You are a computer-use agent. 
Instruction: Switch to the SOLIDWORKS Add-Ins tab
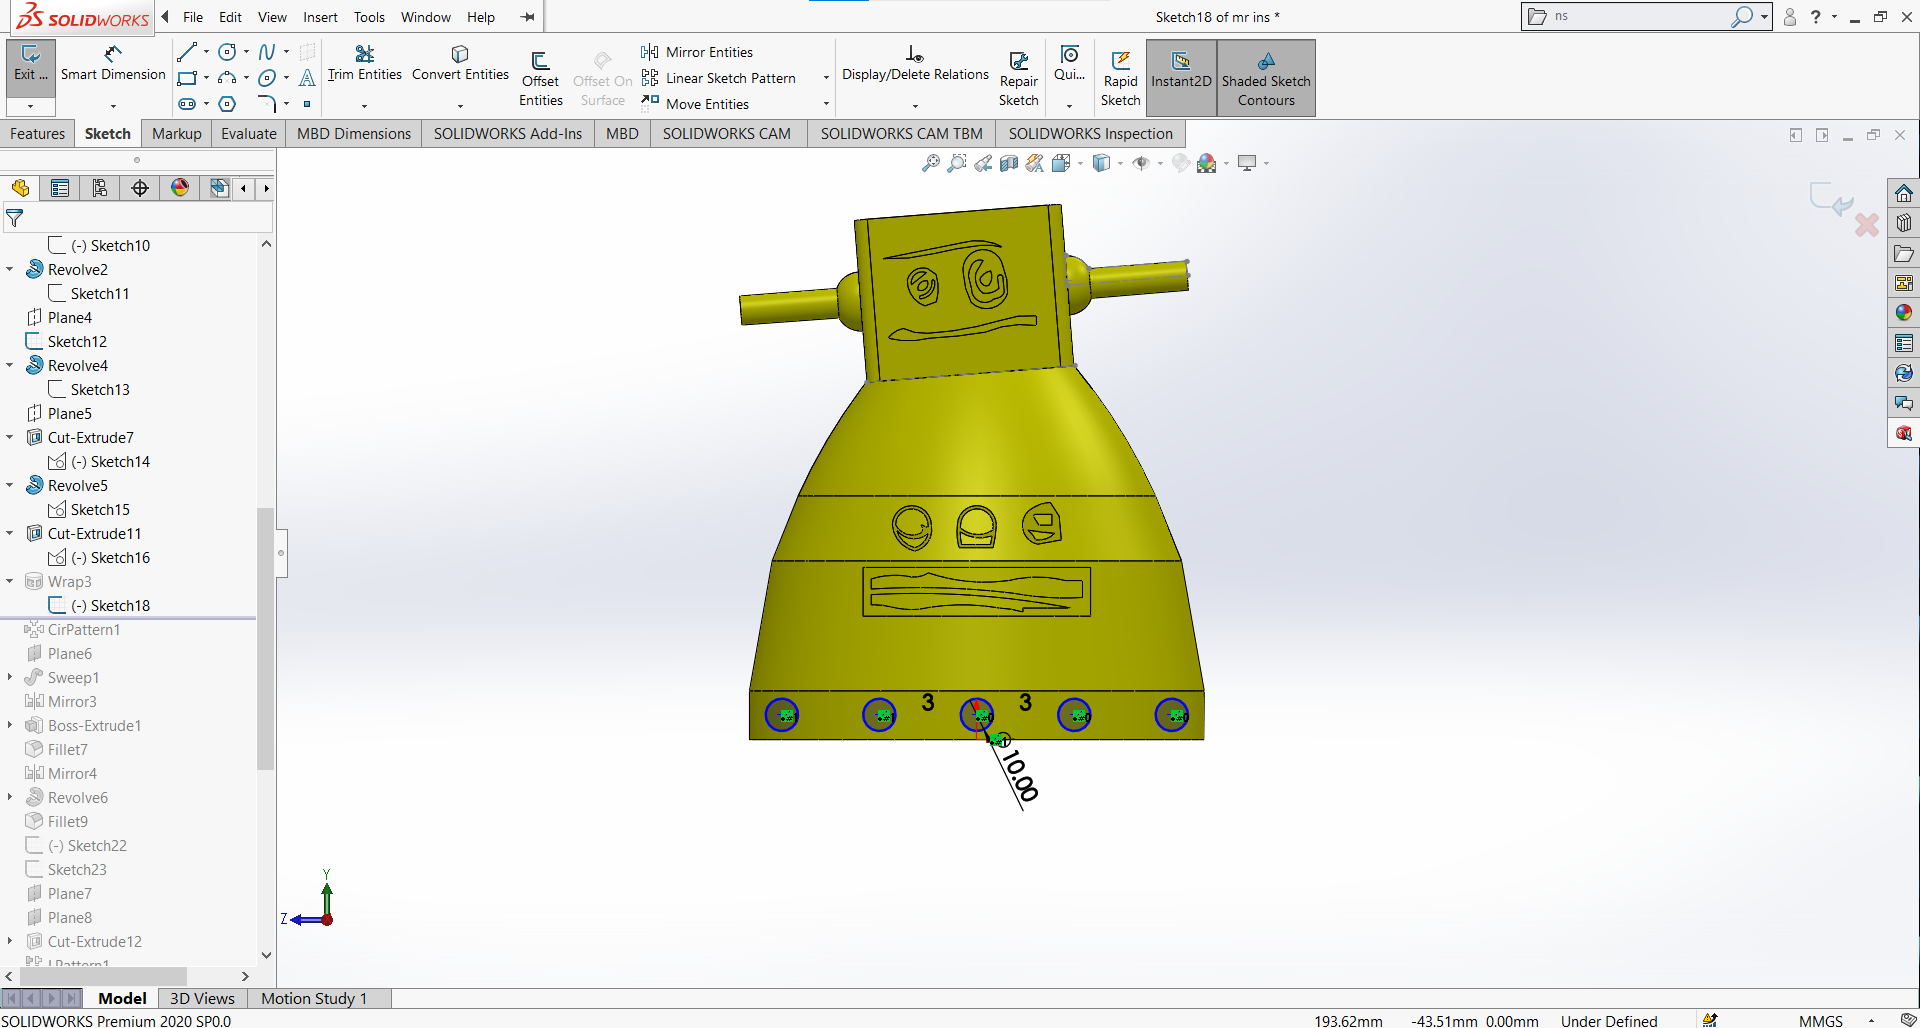[x=507, y=134]
